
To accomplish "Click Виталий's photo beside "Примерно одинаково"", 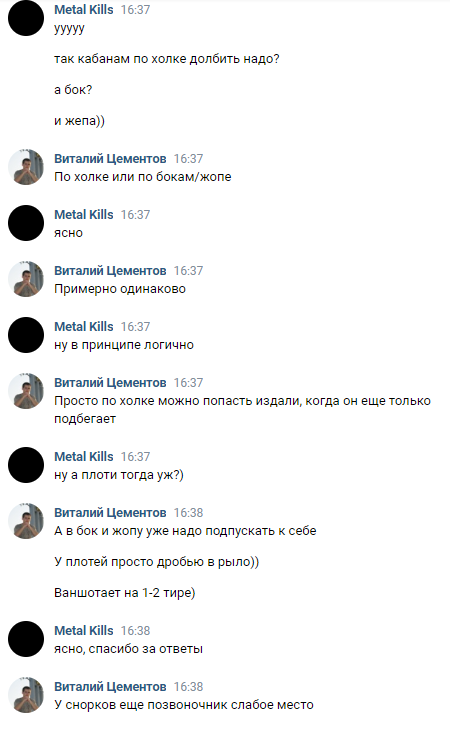I will 26,279.
